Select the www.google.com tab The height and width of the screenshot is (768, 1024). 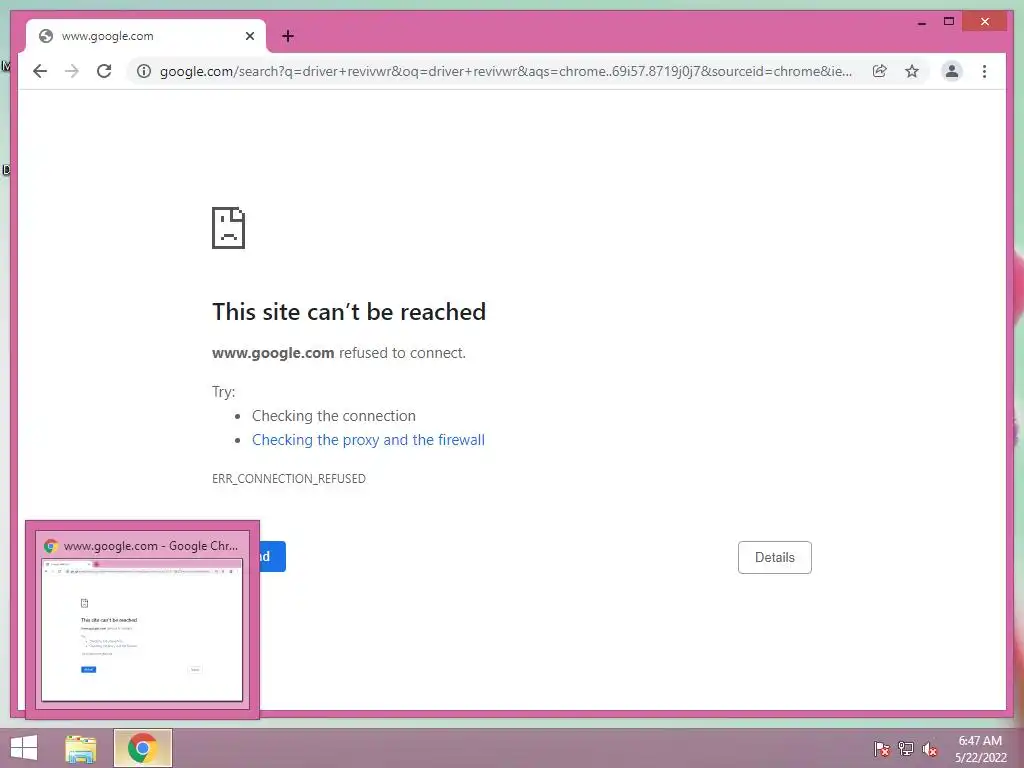(x=146, y=36)
